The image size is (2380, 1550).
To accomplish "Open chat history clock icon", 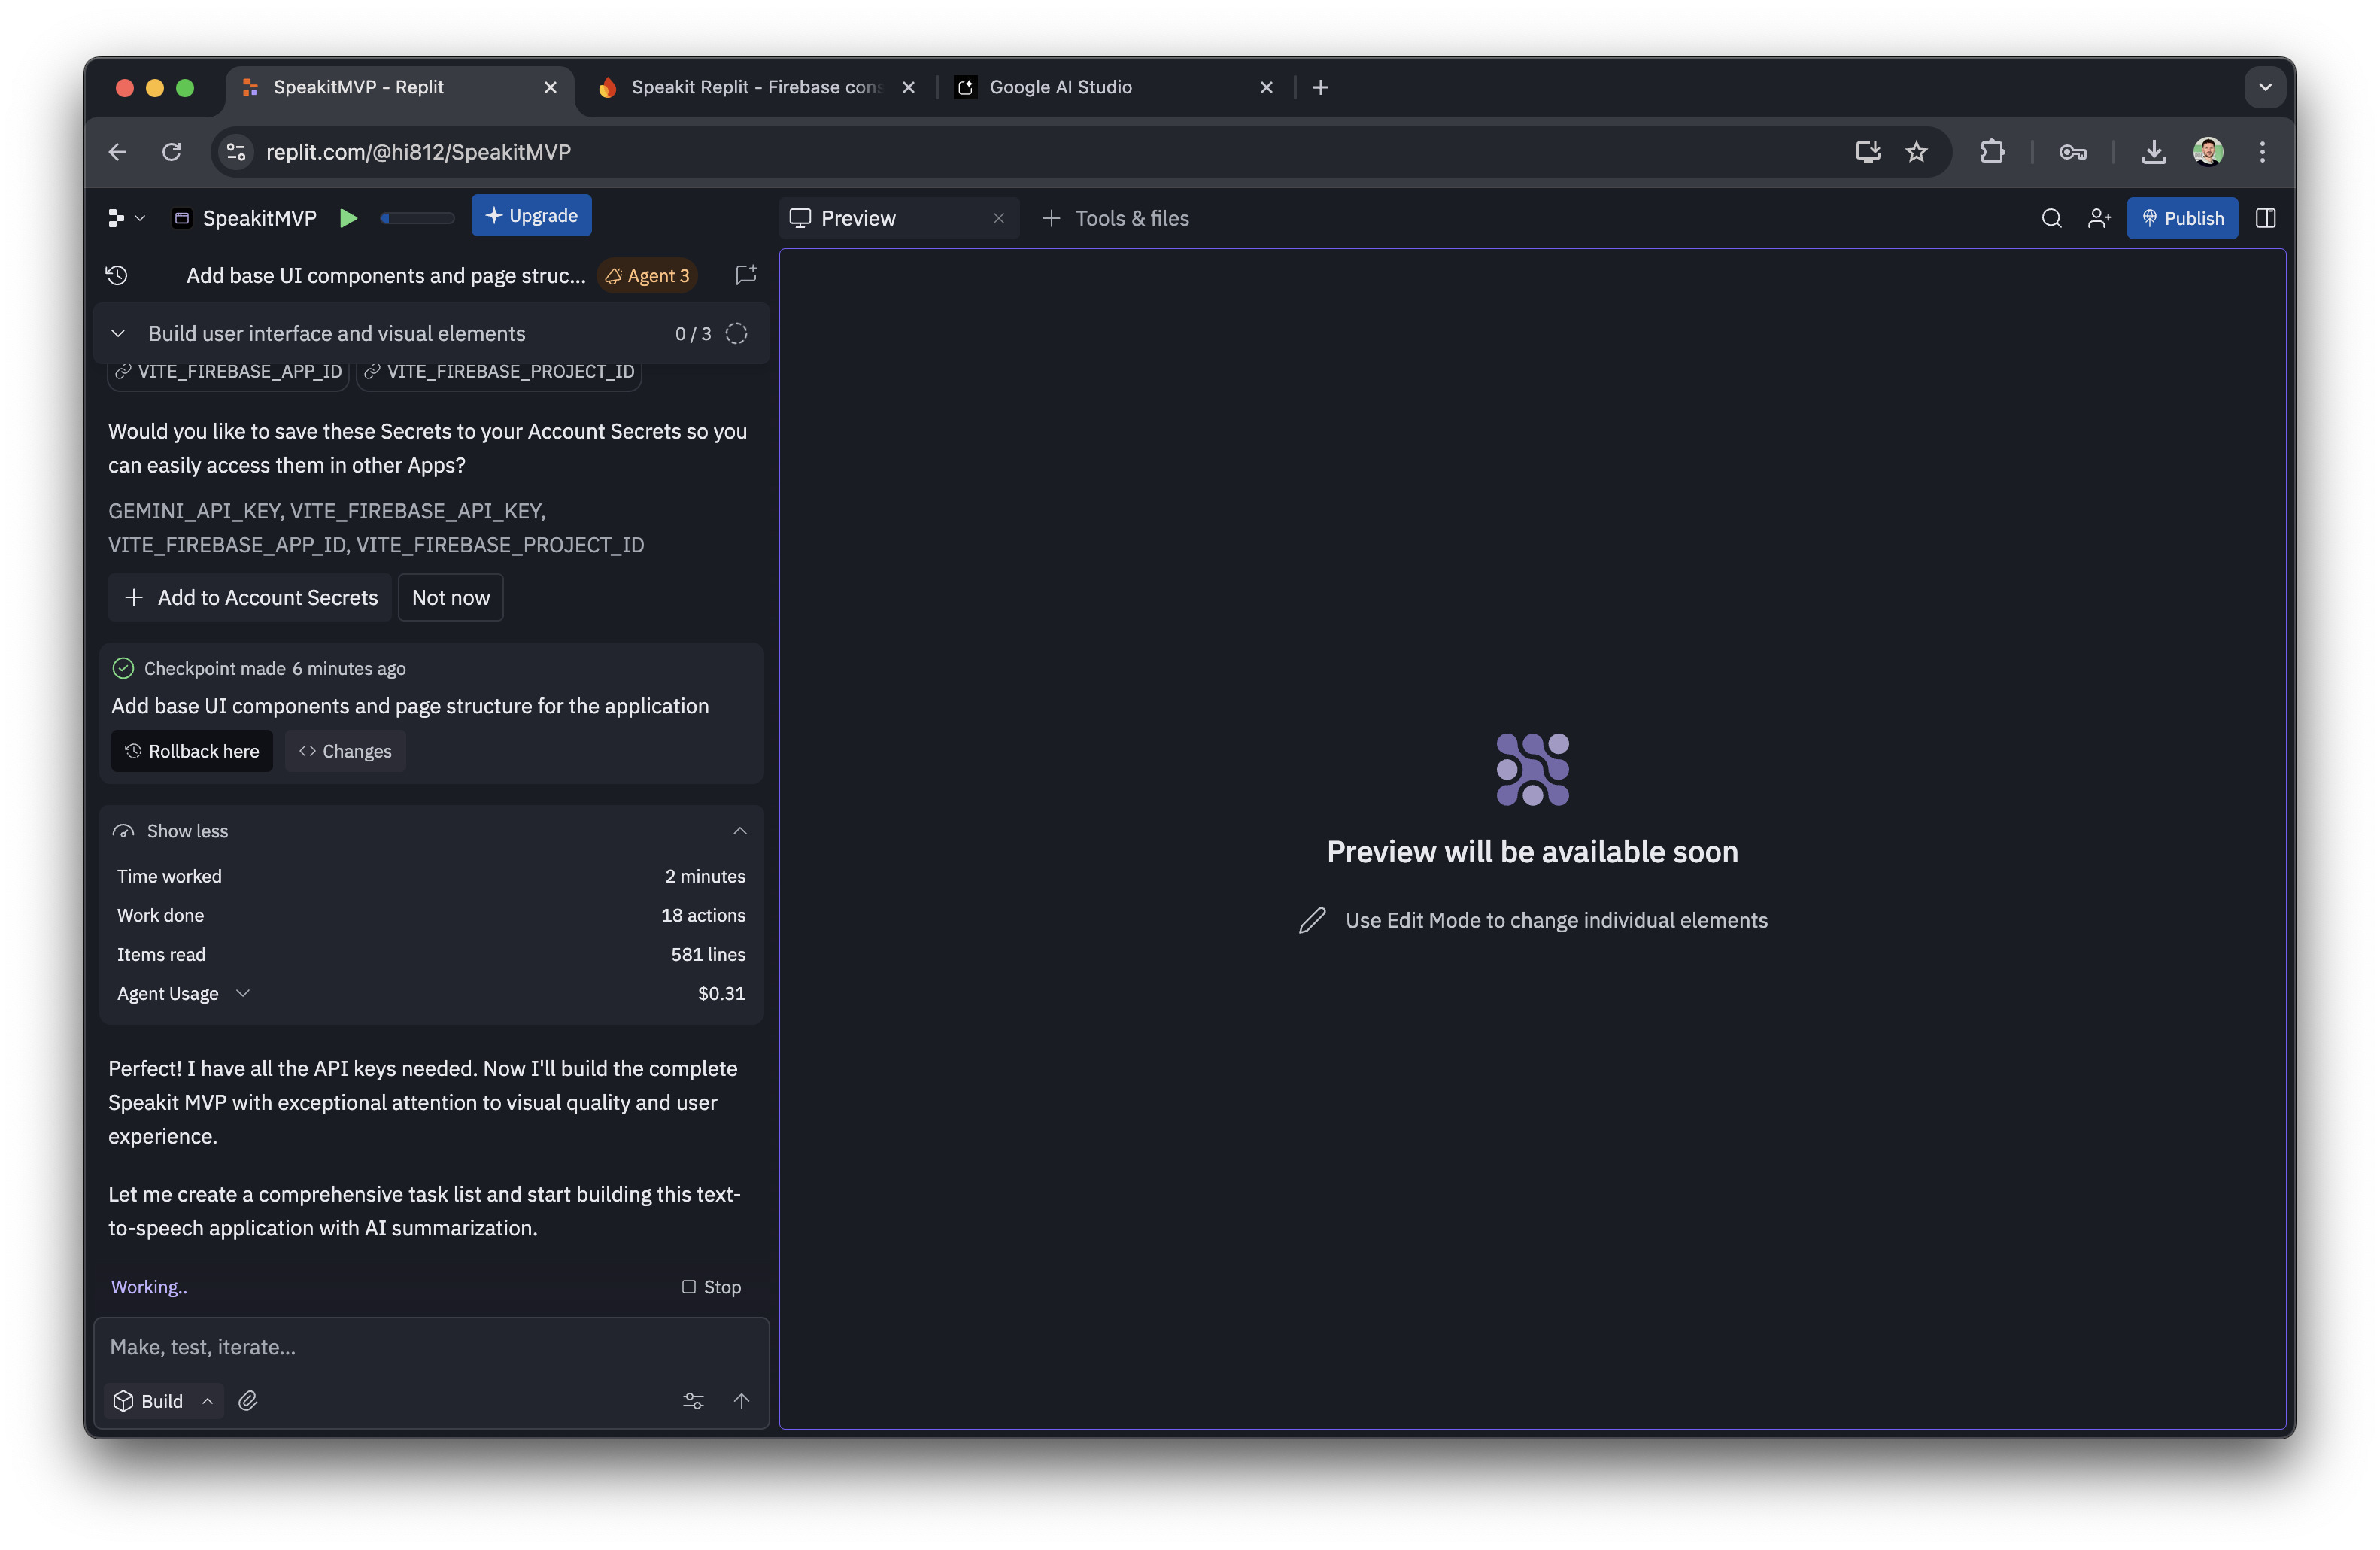I will point(117,275).
